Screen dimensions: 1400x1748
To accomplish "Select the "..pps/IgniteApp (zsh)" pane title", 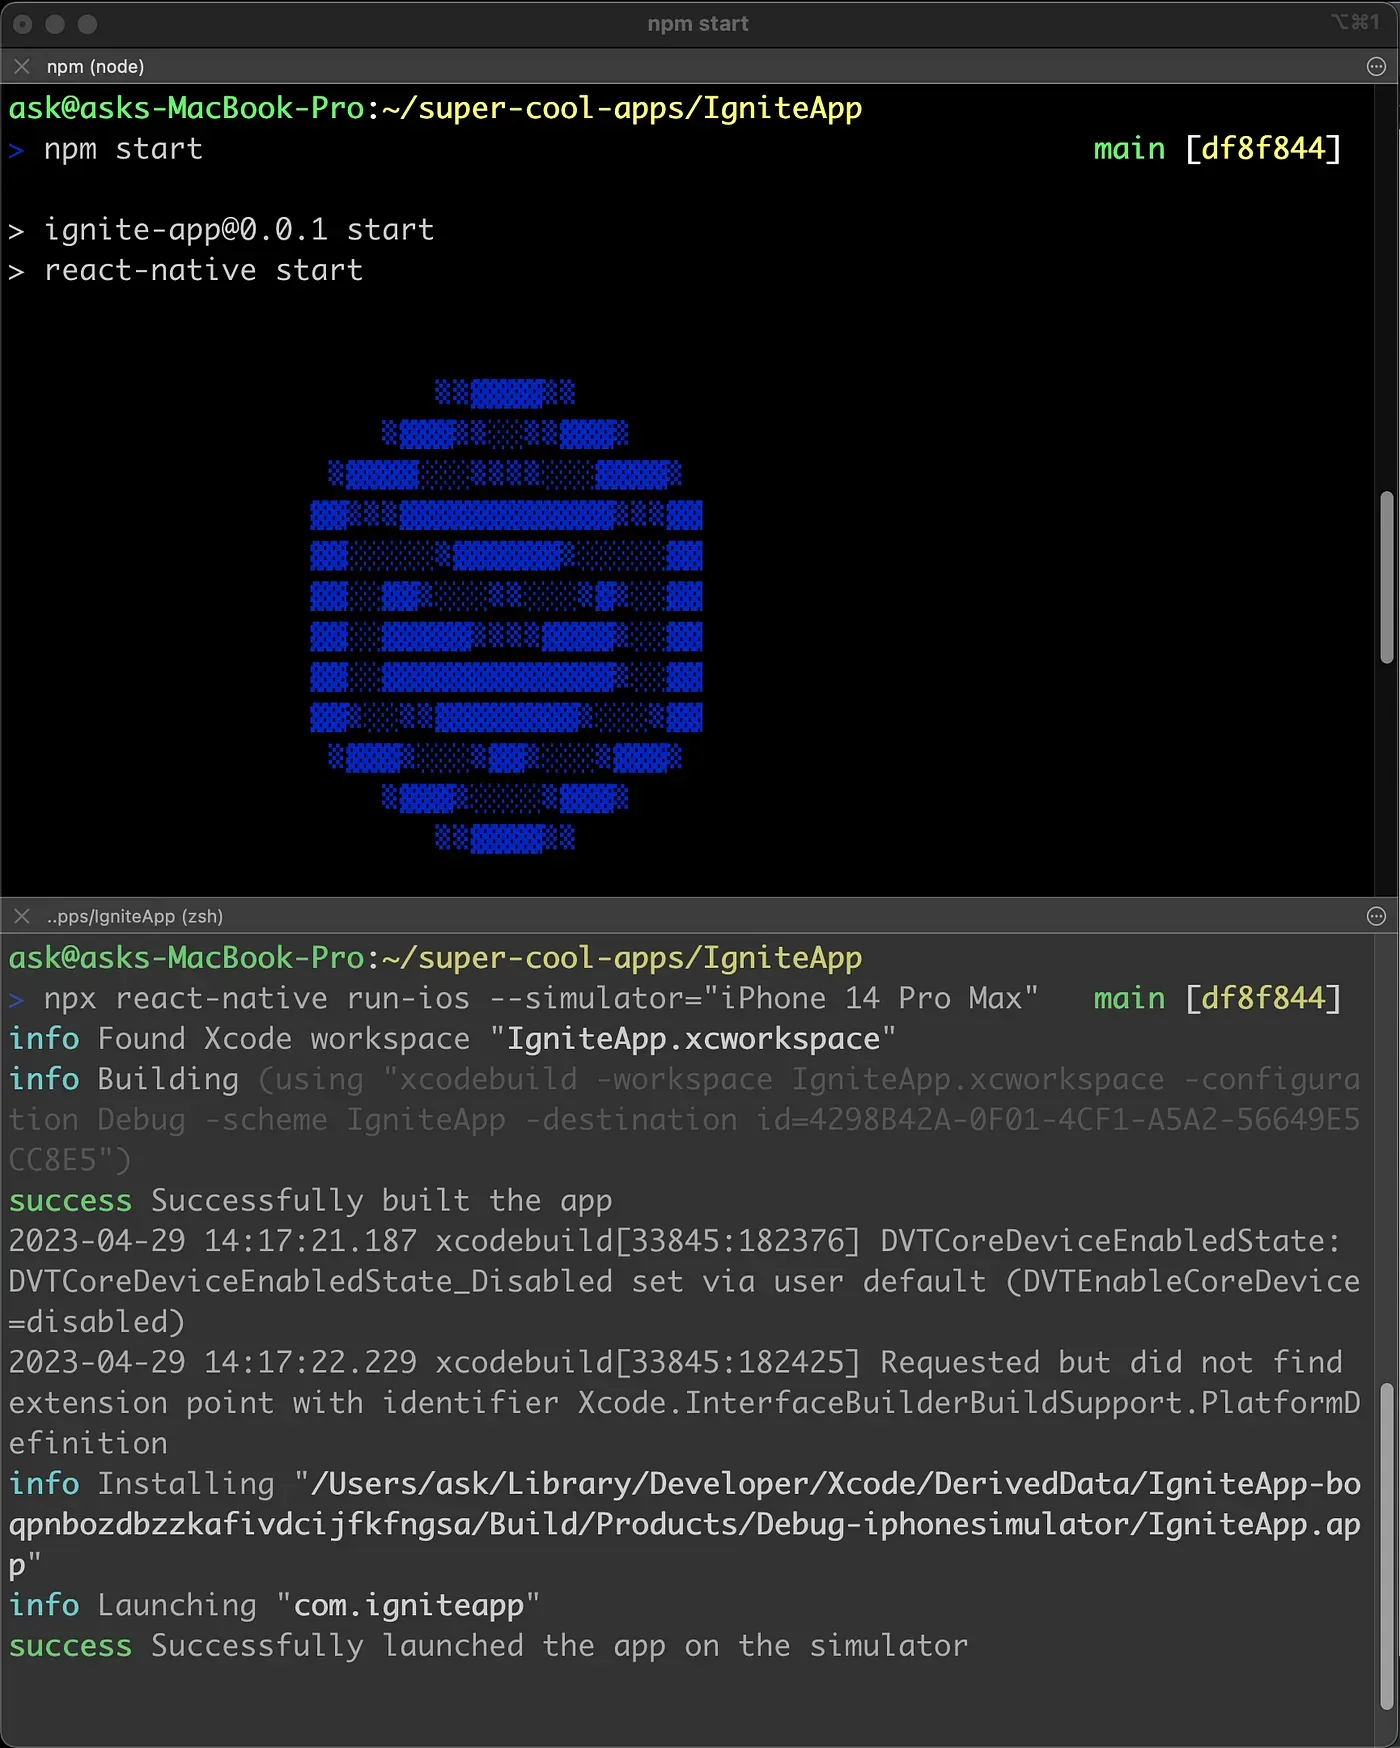I will click(135, 916).
